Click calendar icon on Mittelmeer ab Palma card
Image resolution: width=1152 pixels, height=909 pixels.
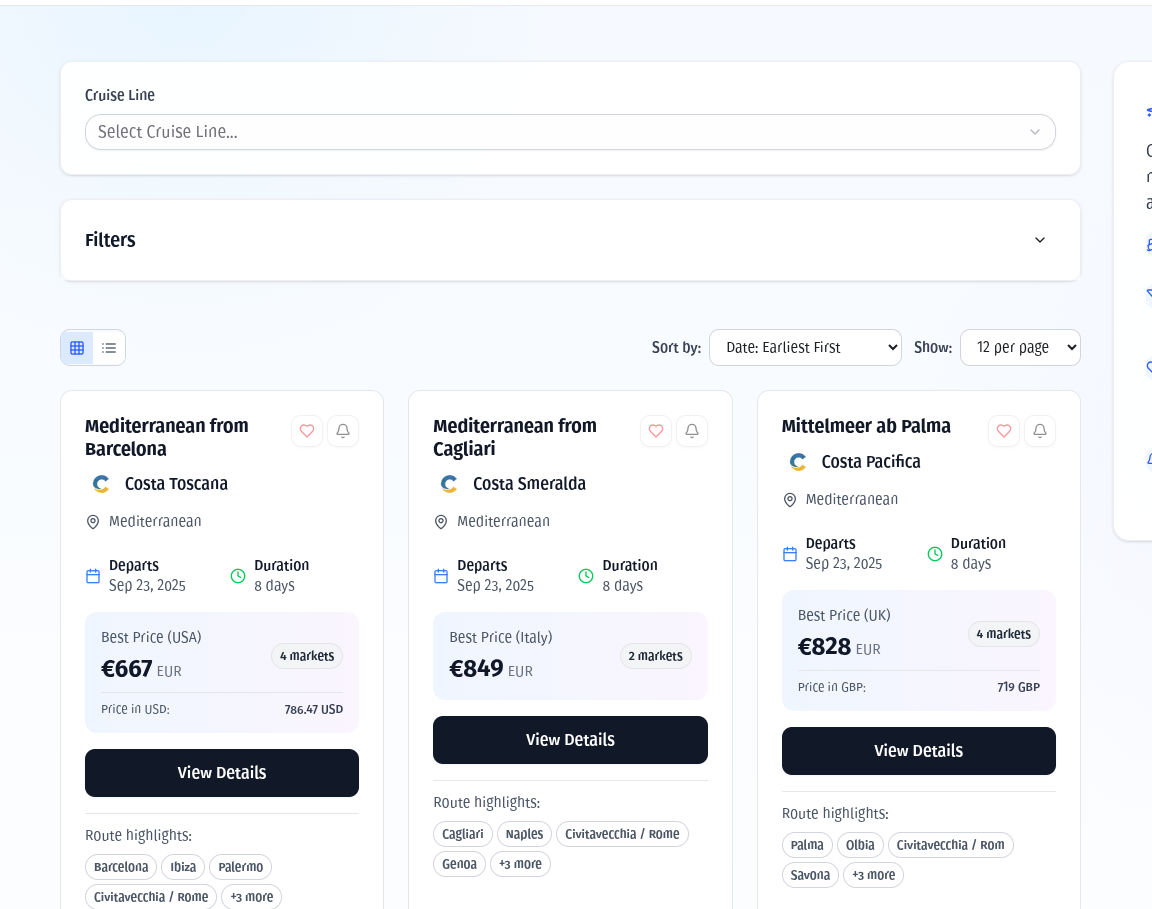790,554
